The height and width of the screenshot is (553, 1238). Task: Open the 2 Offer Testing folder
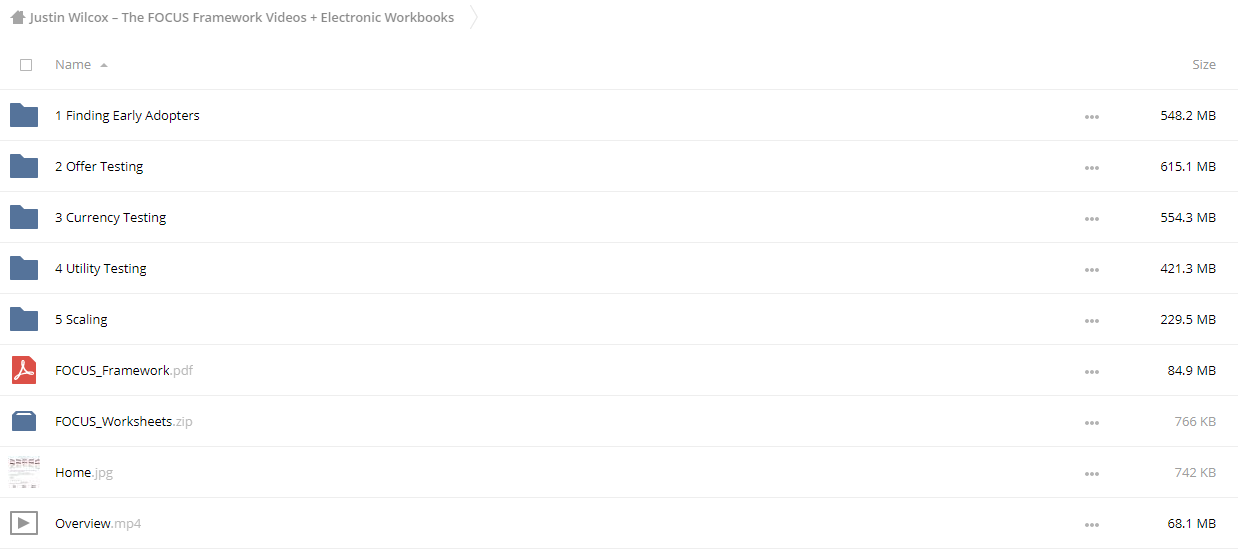99,166
